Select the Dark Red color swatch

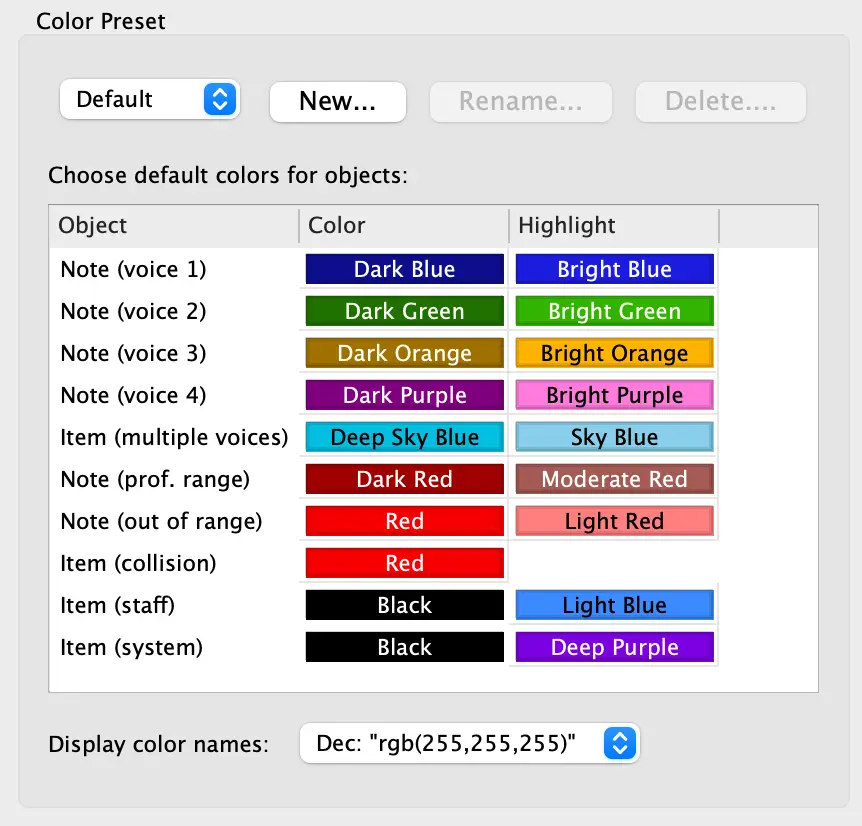(404, 479)
